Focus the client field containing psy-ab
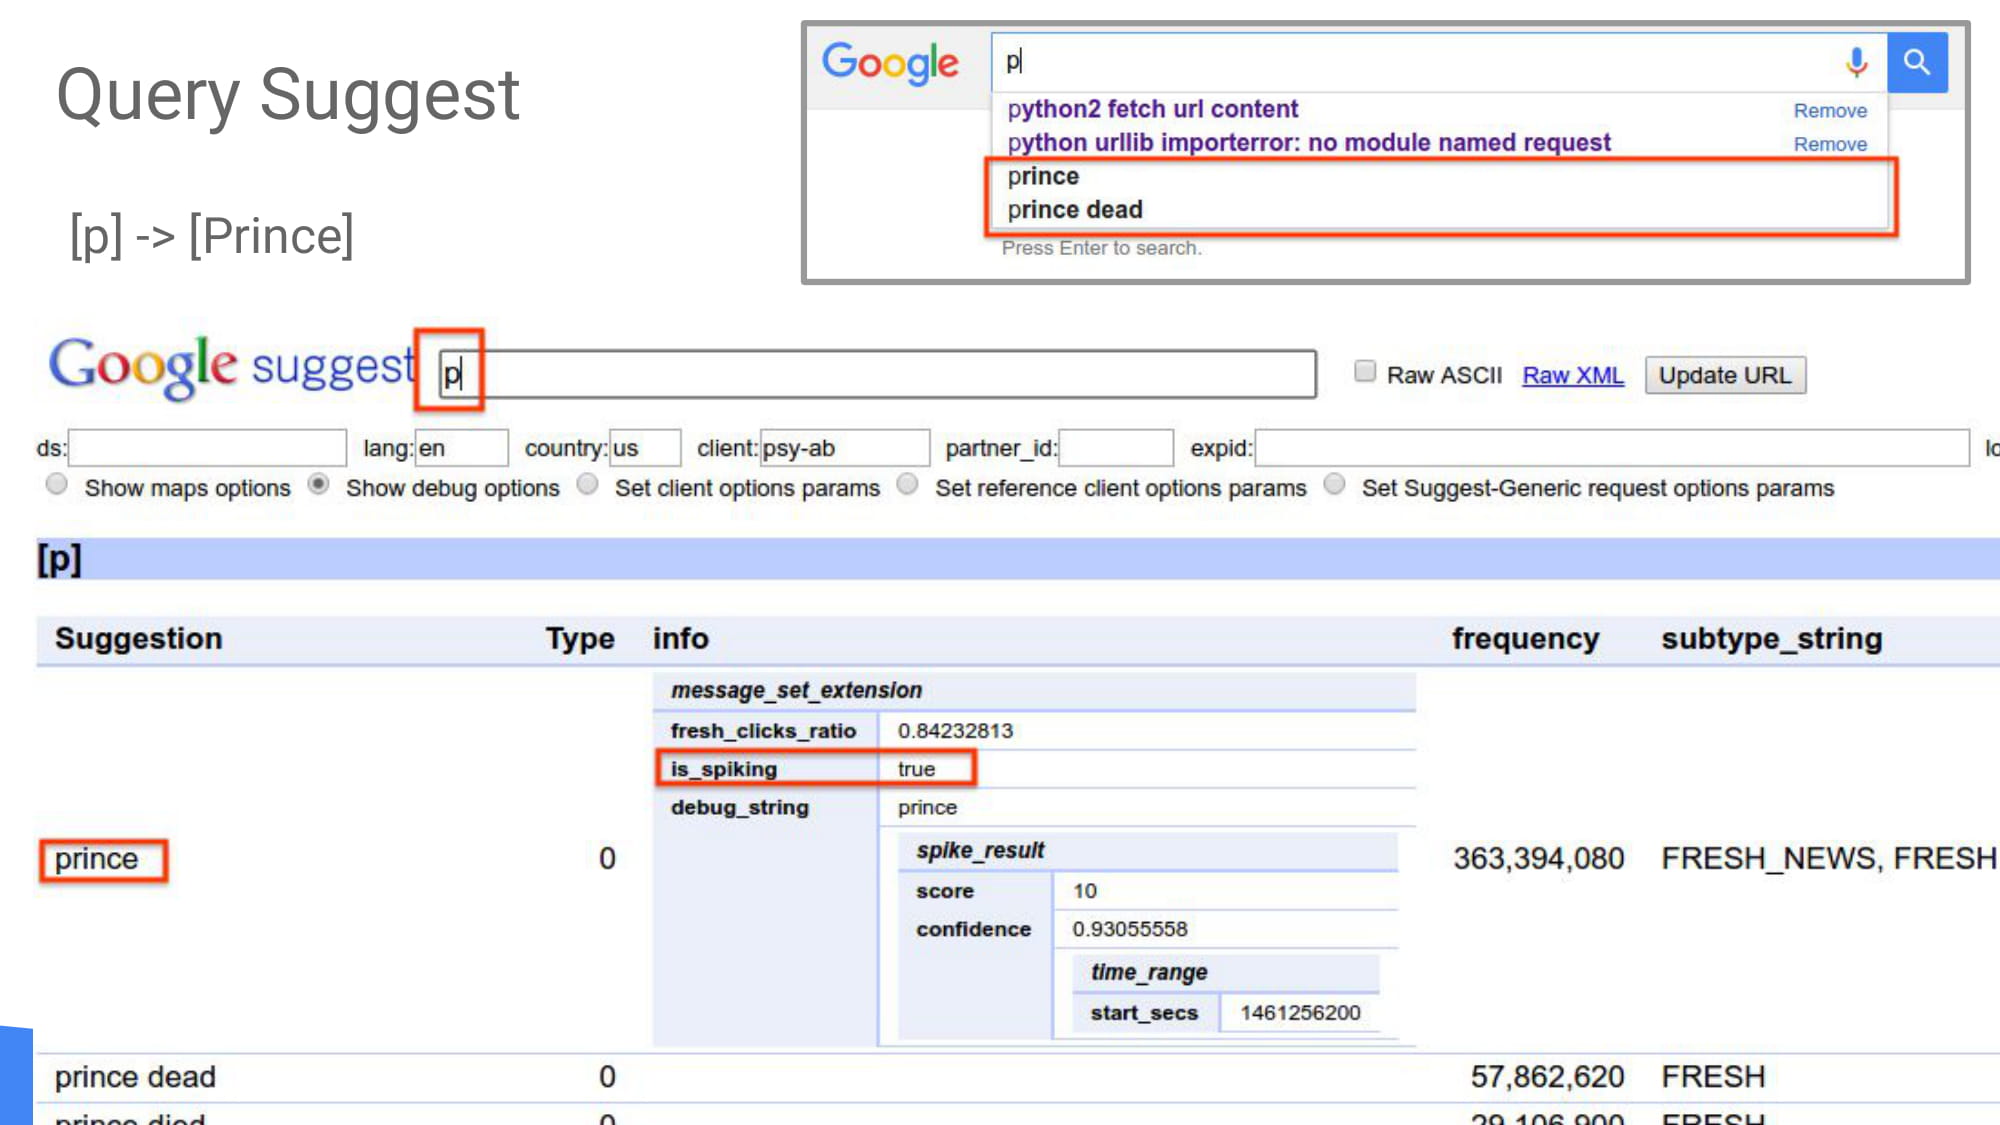Image resolution: width=2000 pixels, height=1125 pixels. (845, 448)
